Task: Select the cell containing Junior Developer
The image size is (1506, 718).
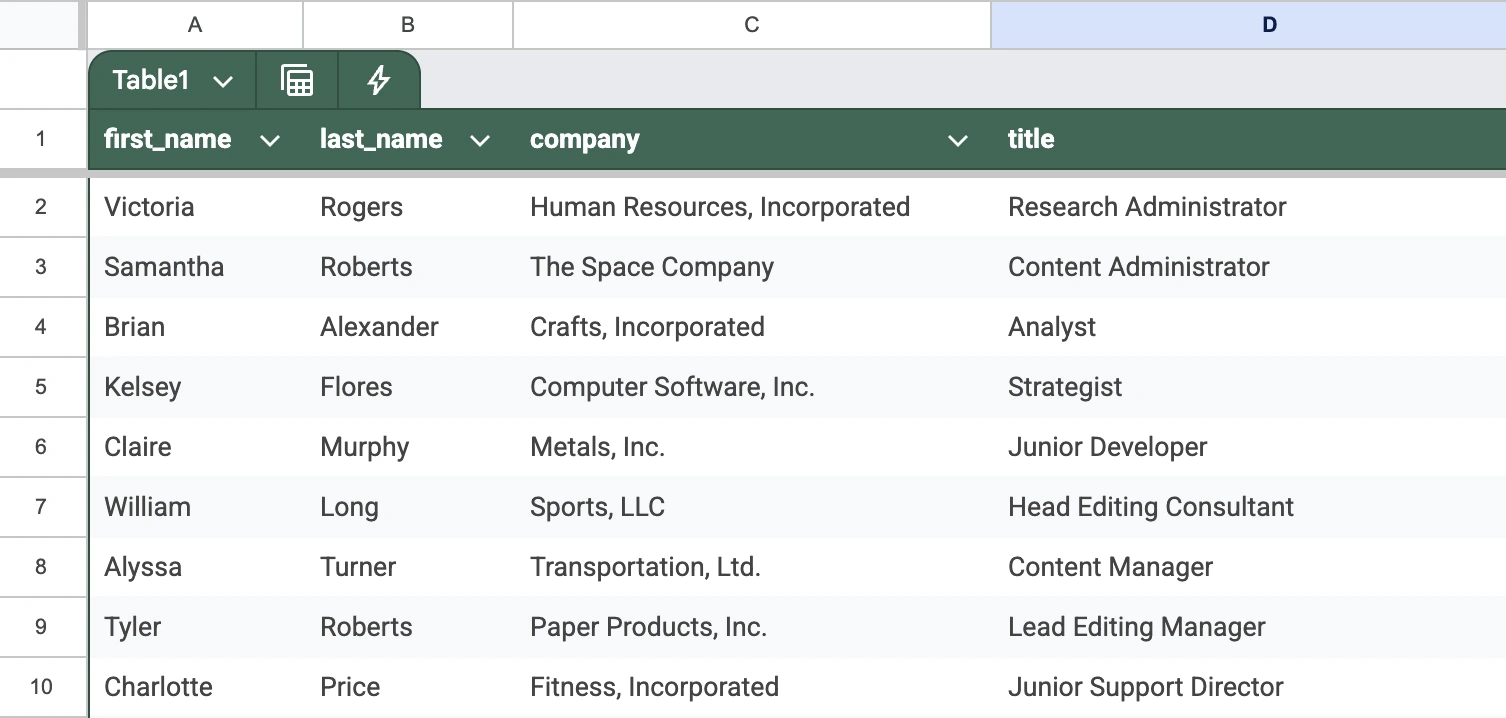Action: [x=1107, y=447]
